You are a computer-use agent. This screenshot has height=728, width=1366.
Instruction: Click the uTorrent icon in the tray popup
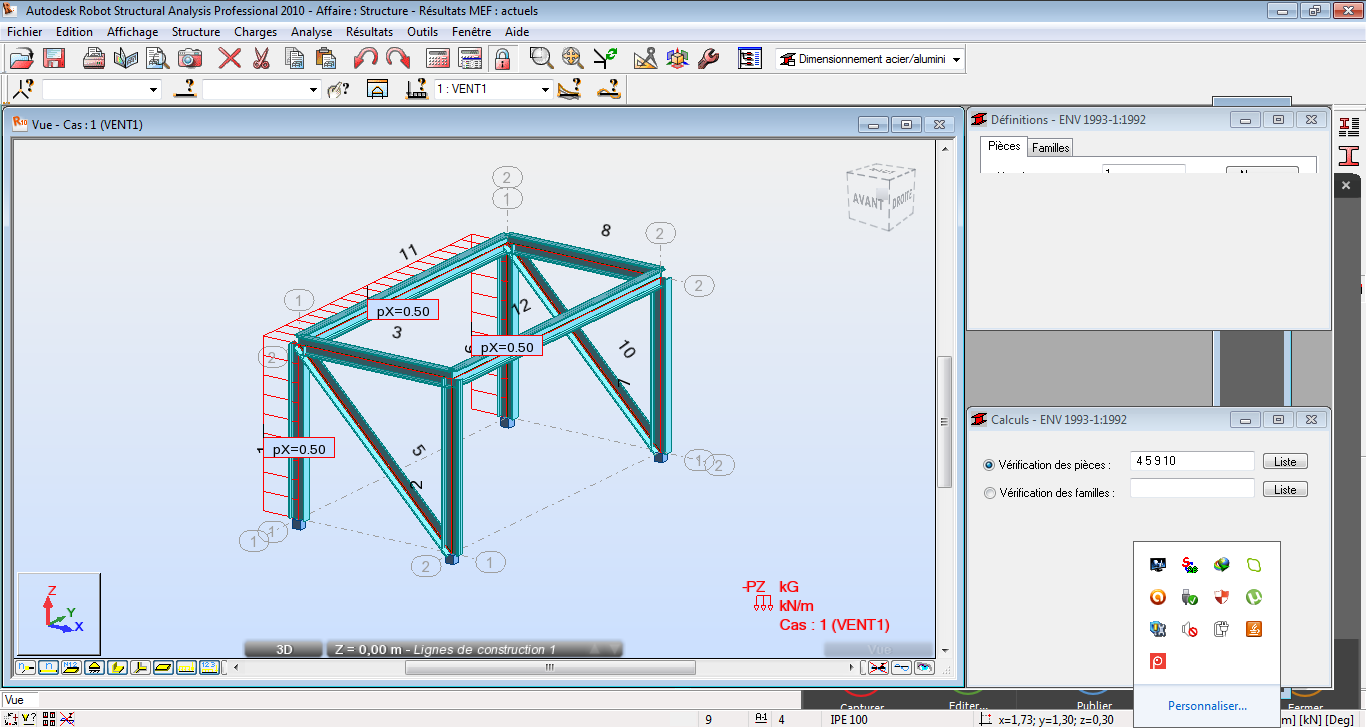click(x=1253, y=597)
